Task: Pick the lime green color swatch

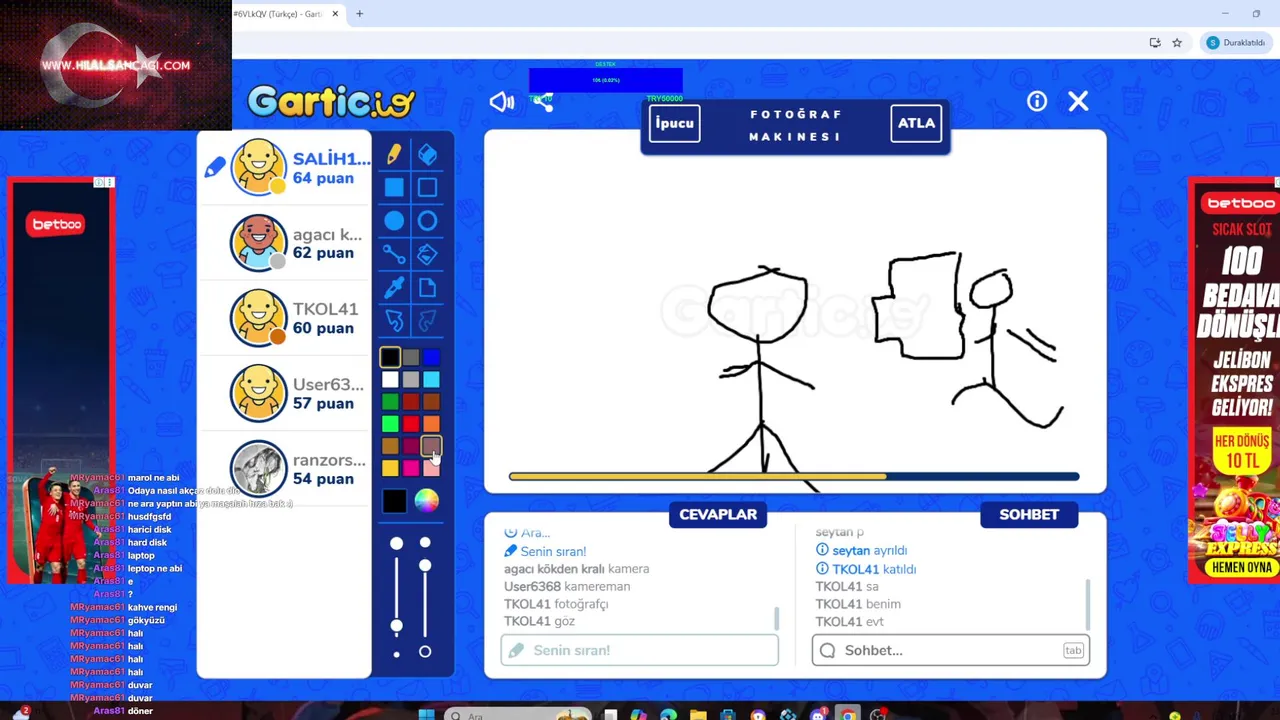Action: pos(390,424)
